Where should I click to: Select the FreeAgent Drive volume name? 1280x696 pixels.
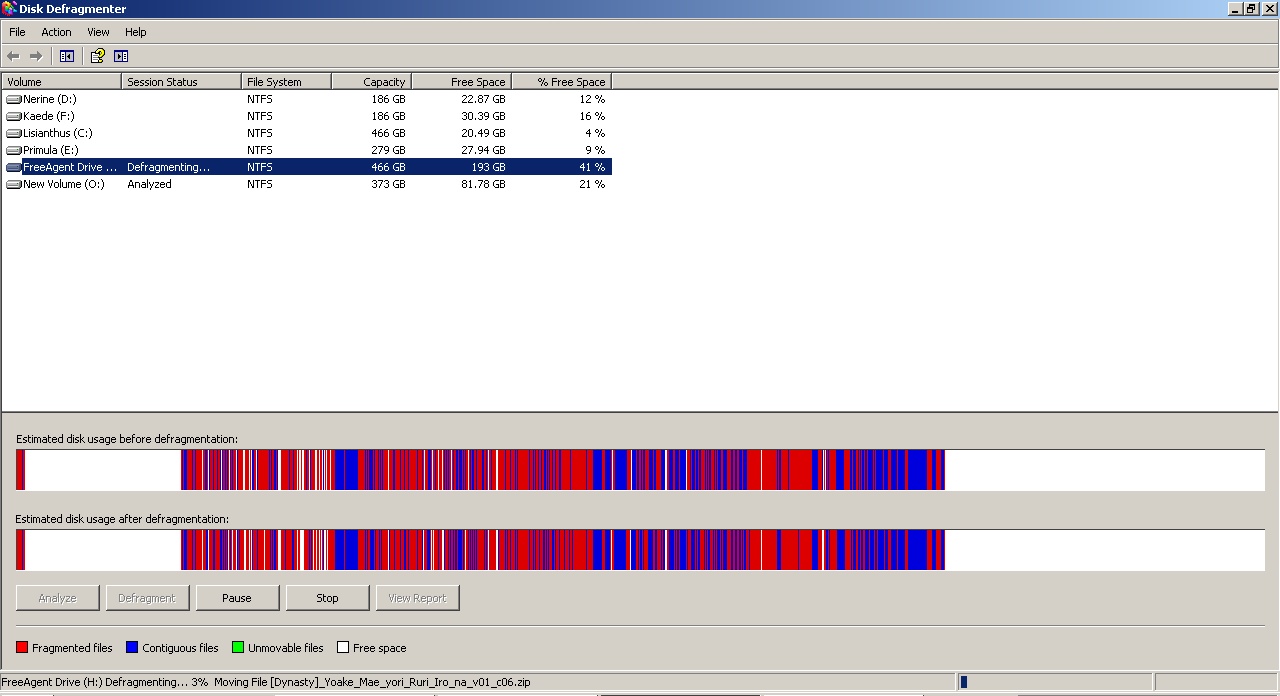[70, 167]
